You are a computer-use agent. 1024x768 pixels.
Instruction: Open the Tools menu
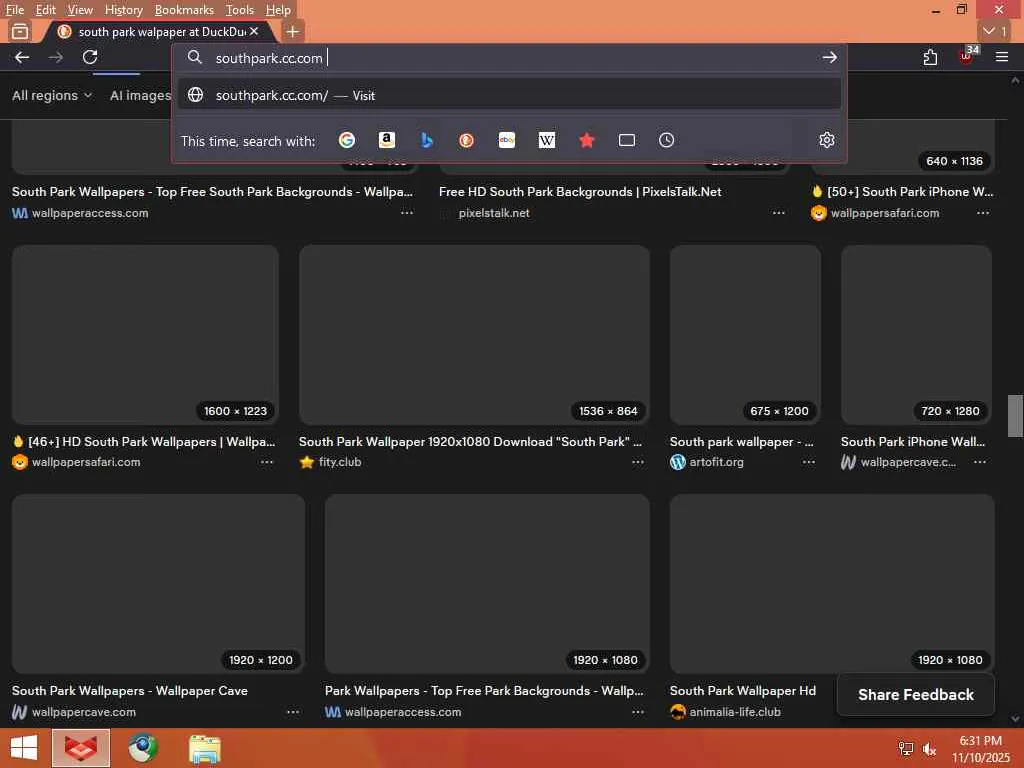click(x=240, y=10)
